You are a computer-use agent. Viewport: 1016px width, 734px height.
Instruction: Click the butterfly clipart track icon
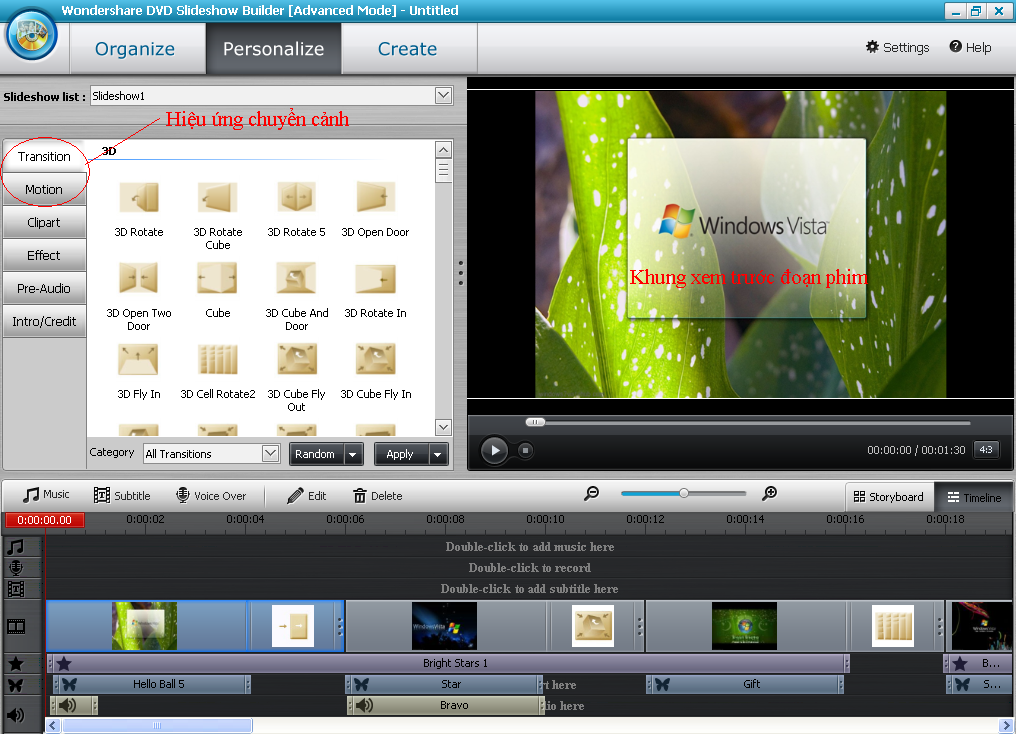coord(16,685)
